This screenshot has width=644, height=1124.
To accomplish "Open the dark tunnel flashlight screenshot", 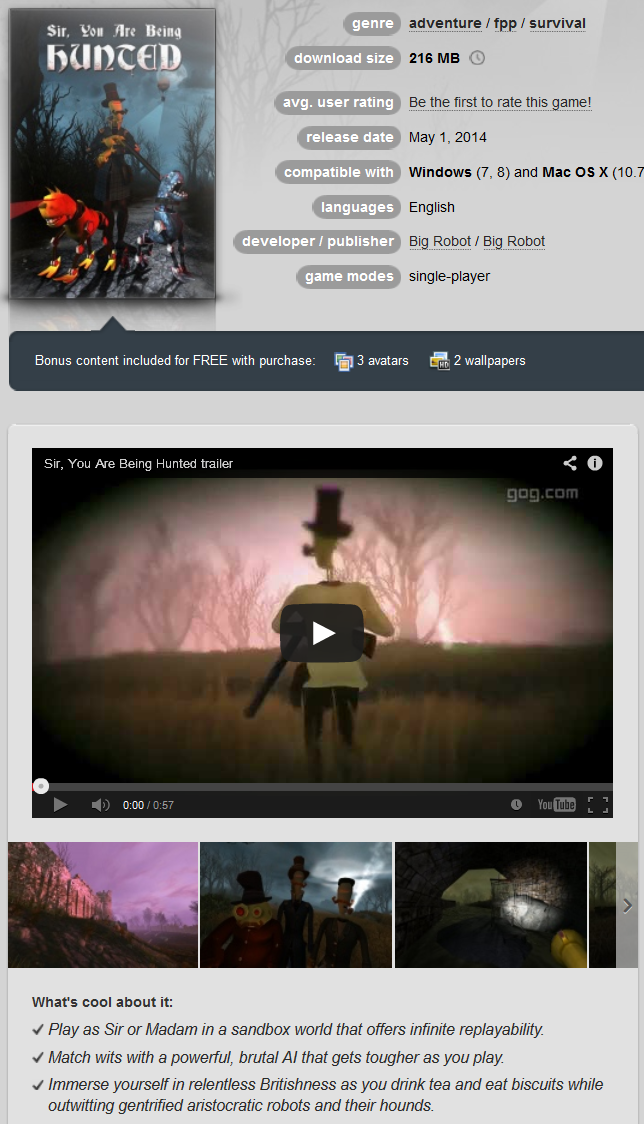I will tap(491, 905).
